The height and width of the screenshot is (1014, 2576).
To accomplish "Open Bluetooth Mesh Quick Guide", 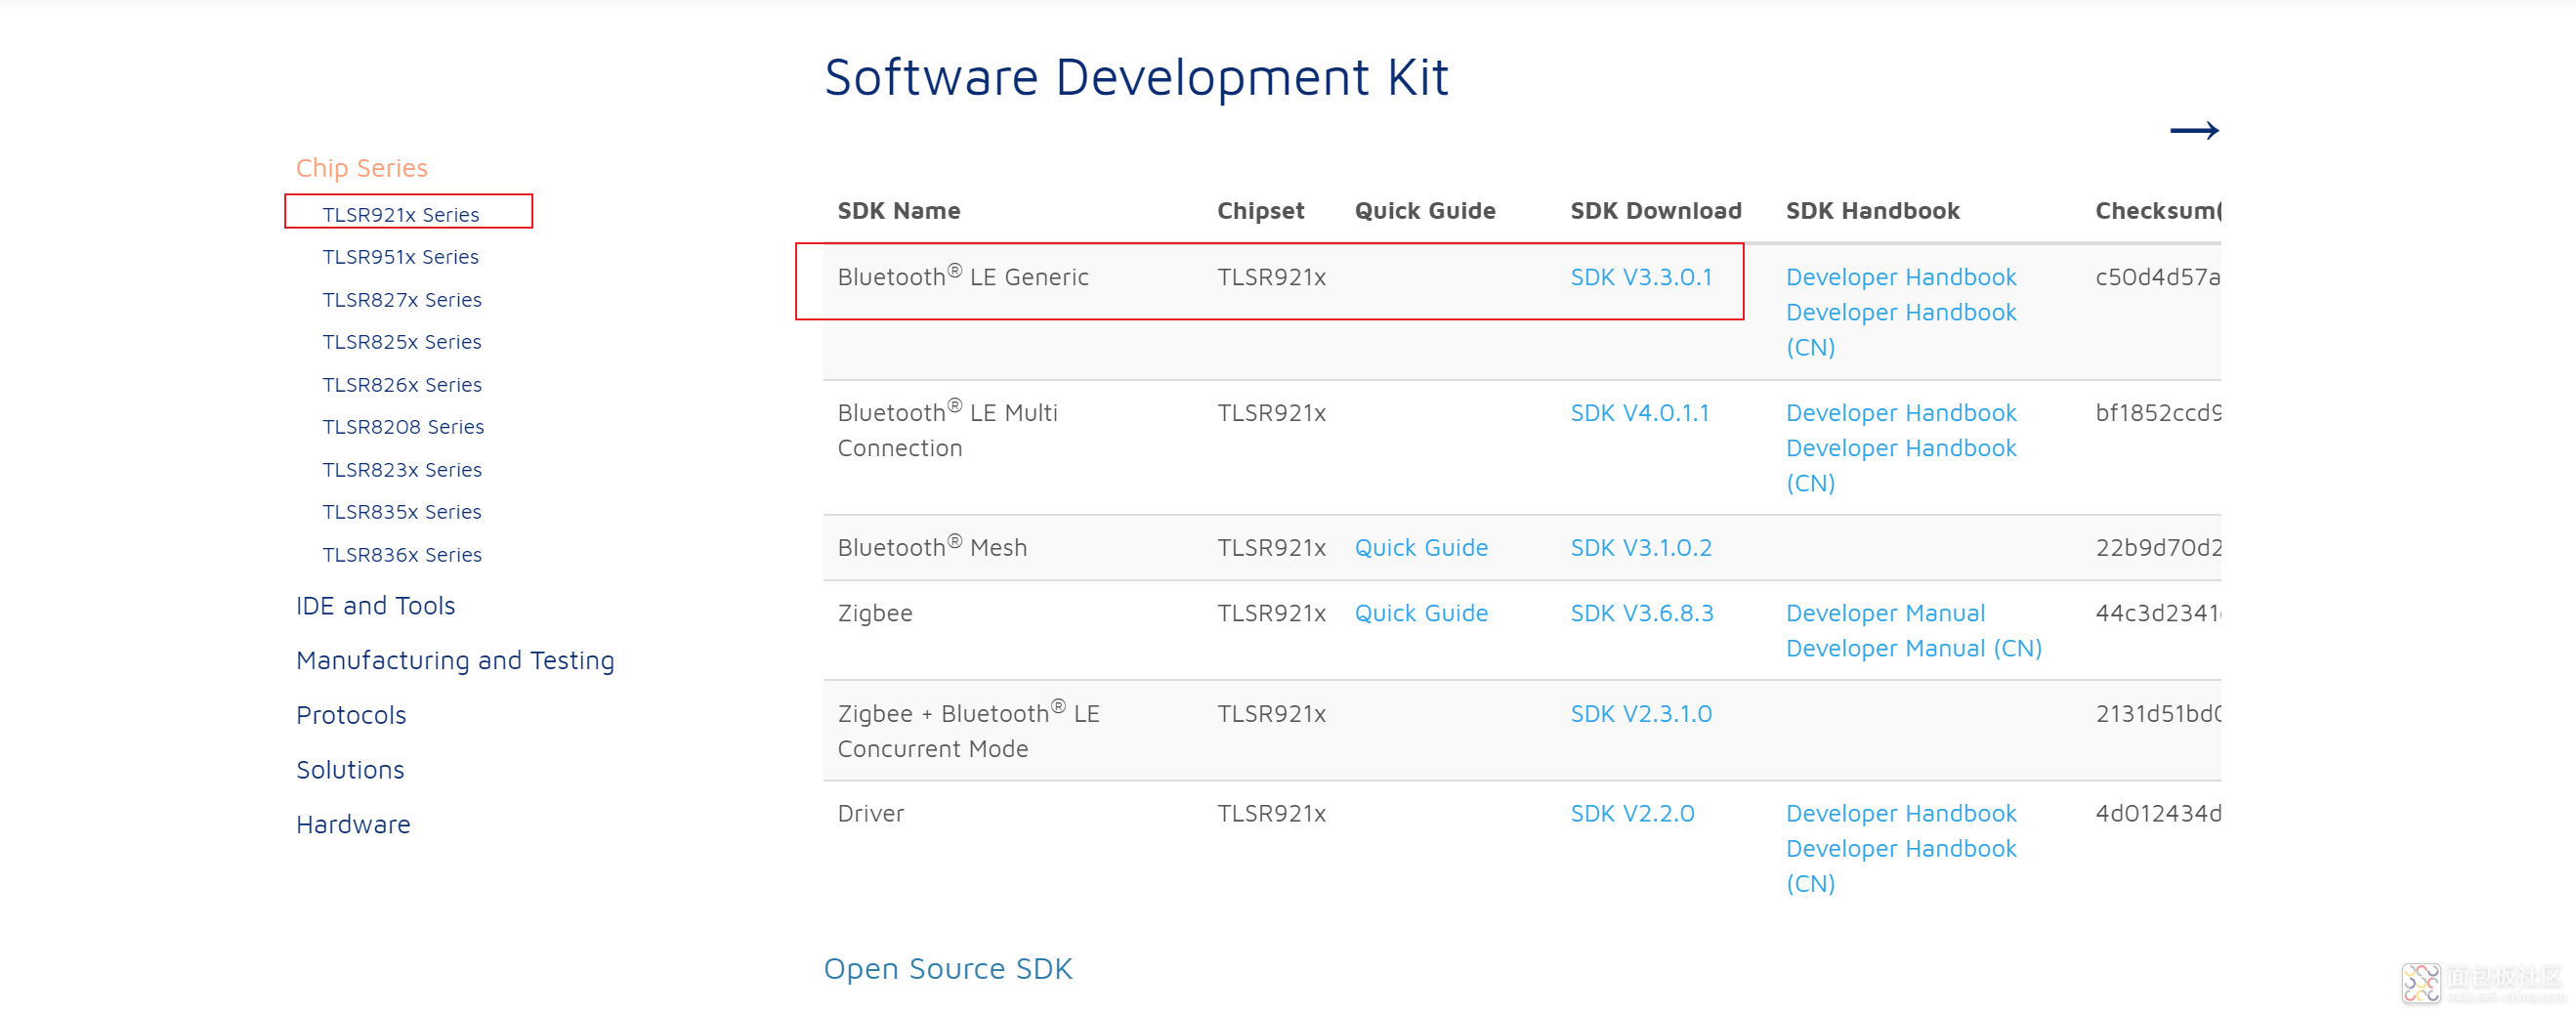I will click(1421, 548).
